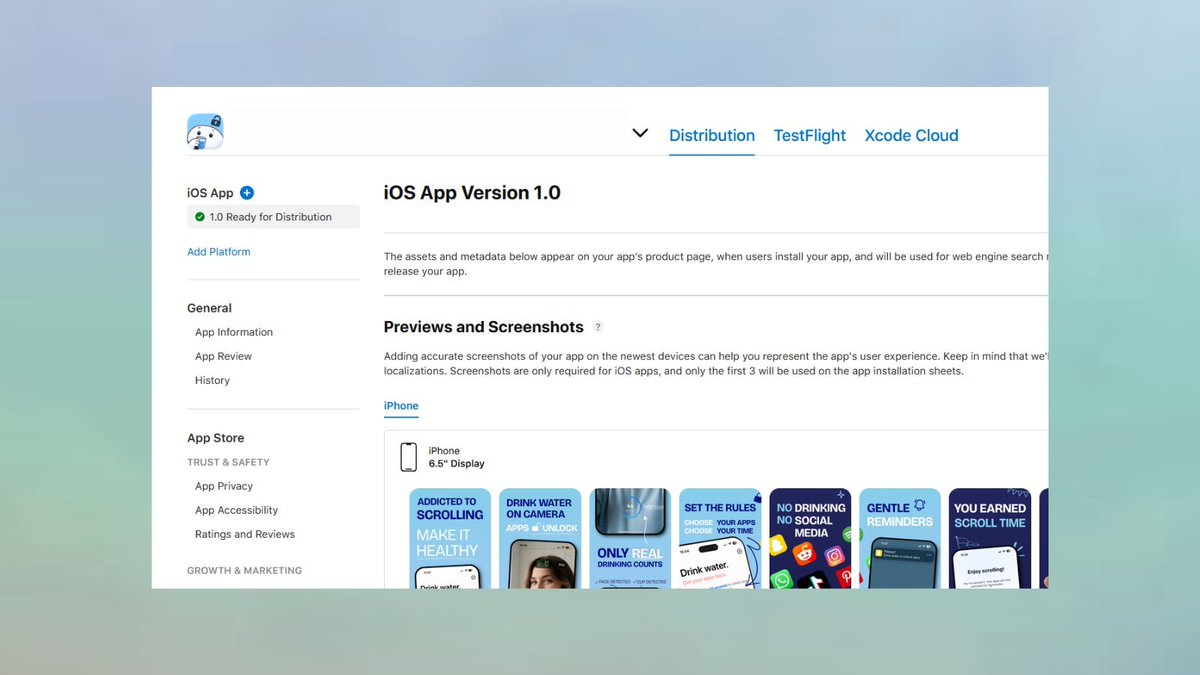Open the You Earned Scroll Time screenshot
Image resolution: width=1200 pixels, height=675 pixels.
click(x=990, y=538)
